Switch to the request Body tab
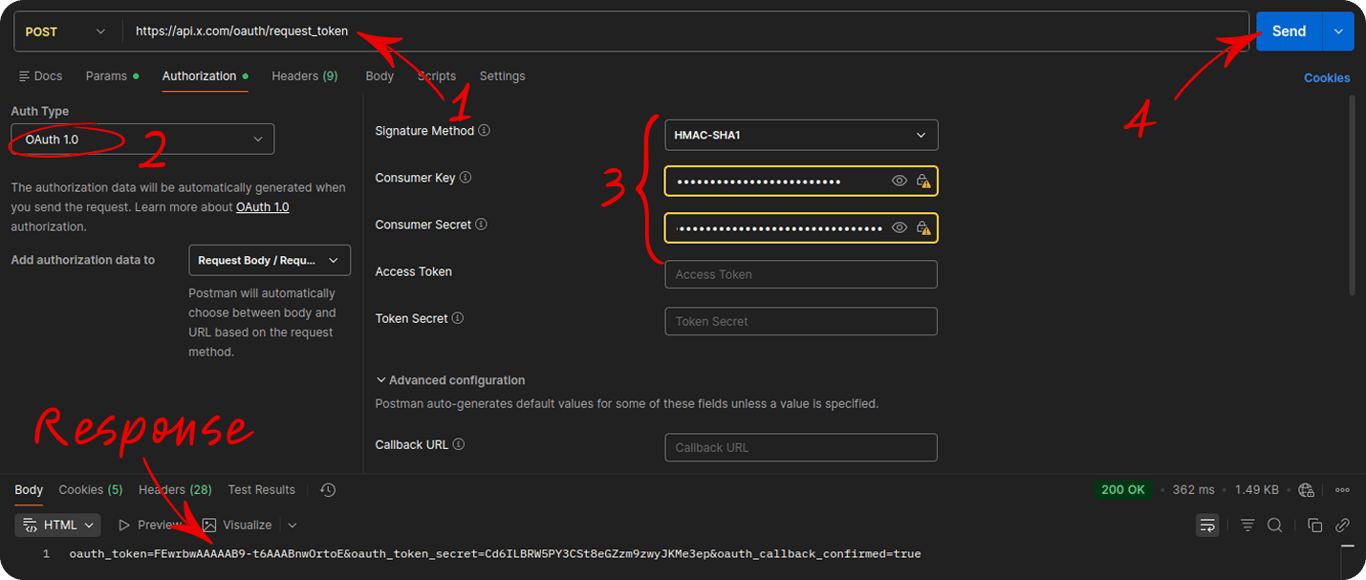Image resolution: width=1366 pixels, height=580 pixels. click(x=379, y=76)
